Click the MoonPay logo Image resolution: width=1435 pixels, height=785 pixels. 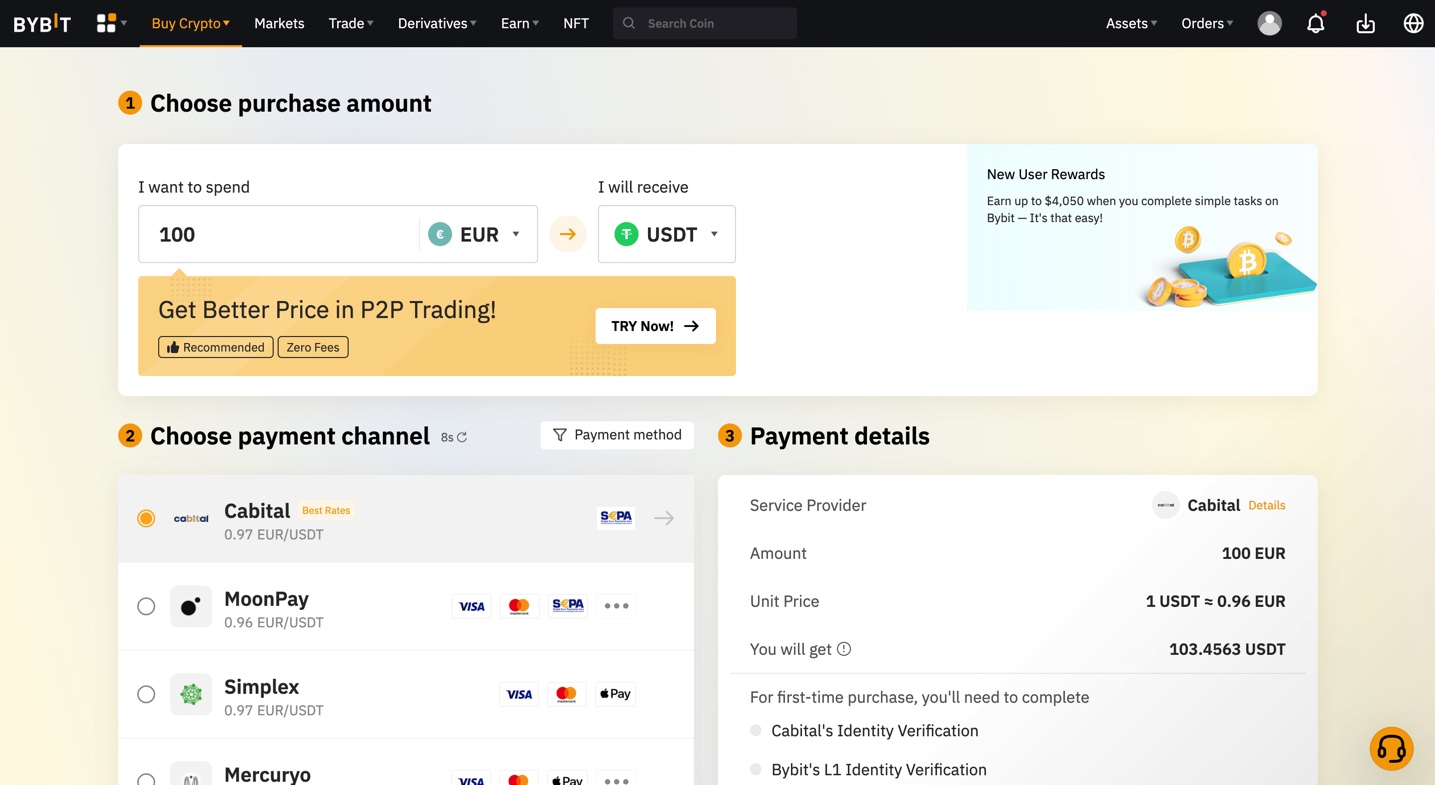pyautogui.click(x=191, y=606)
